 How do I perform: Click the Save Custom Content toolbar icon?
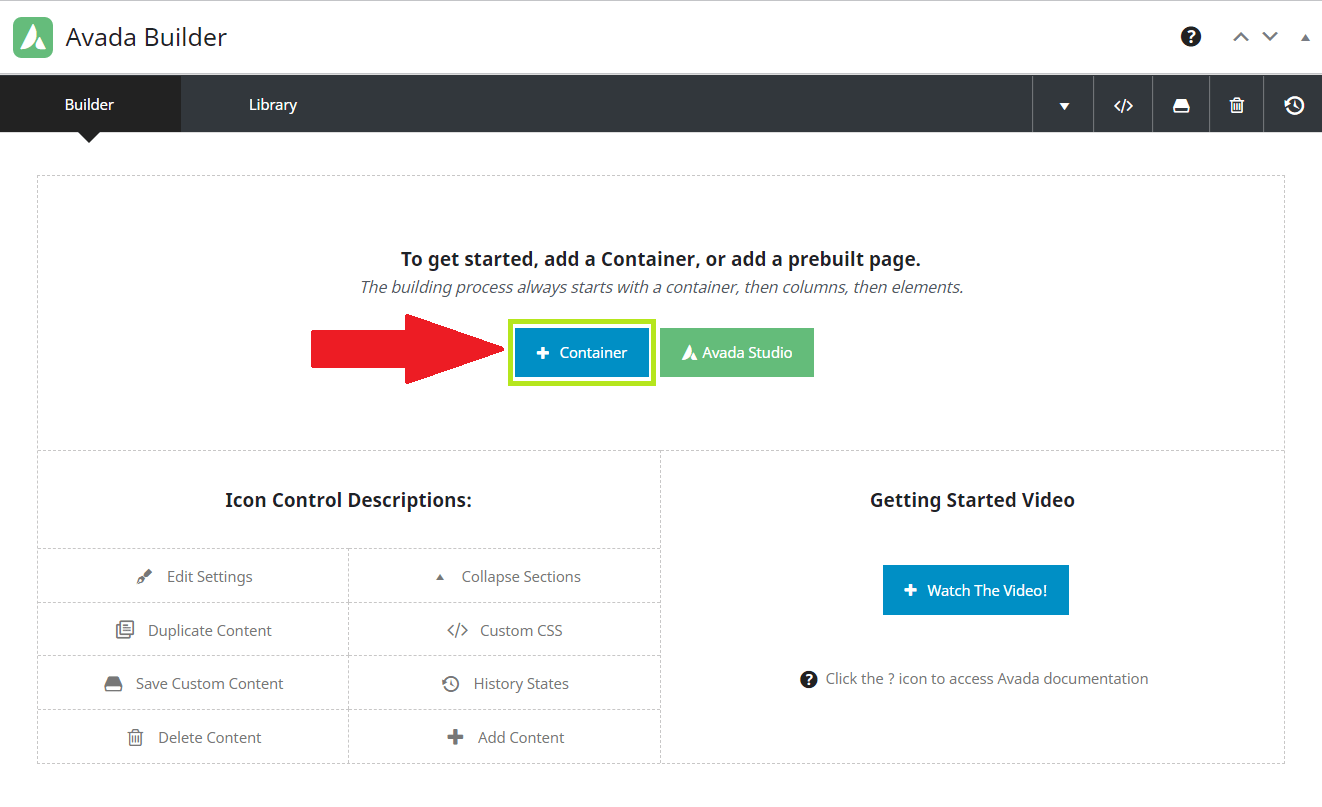1181,105
